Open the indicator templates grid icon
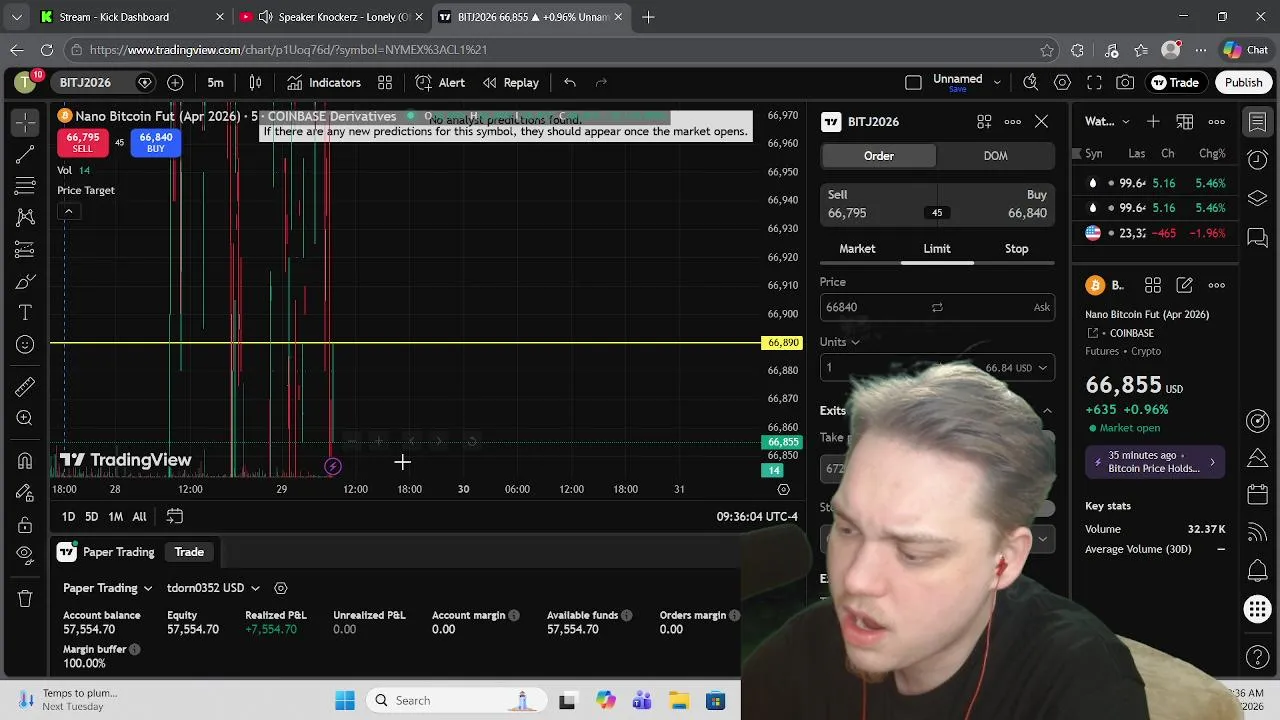The width and height of the screenshot is (1280, 720). pyautogui.click(x=385, y=83)
